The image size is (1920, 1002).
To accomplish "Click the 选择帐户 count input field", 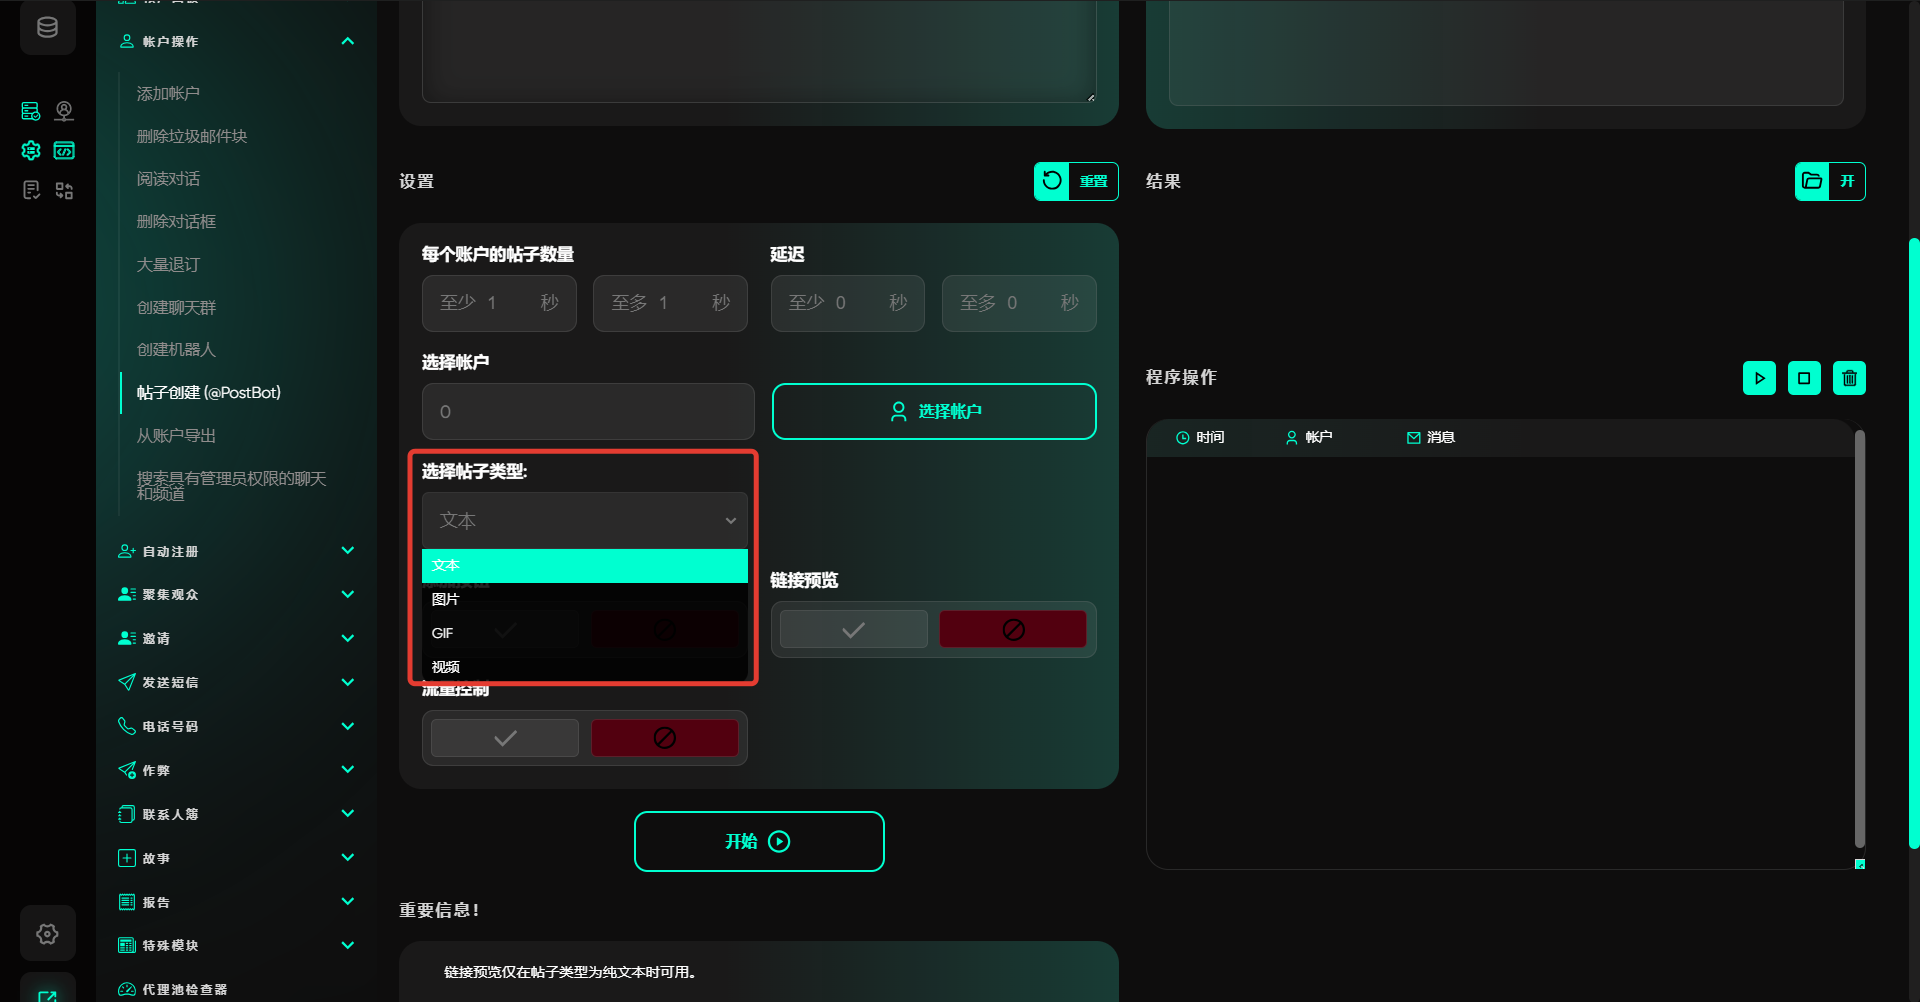I will coord(588,411).
